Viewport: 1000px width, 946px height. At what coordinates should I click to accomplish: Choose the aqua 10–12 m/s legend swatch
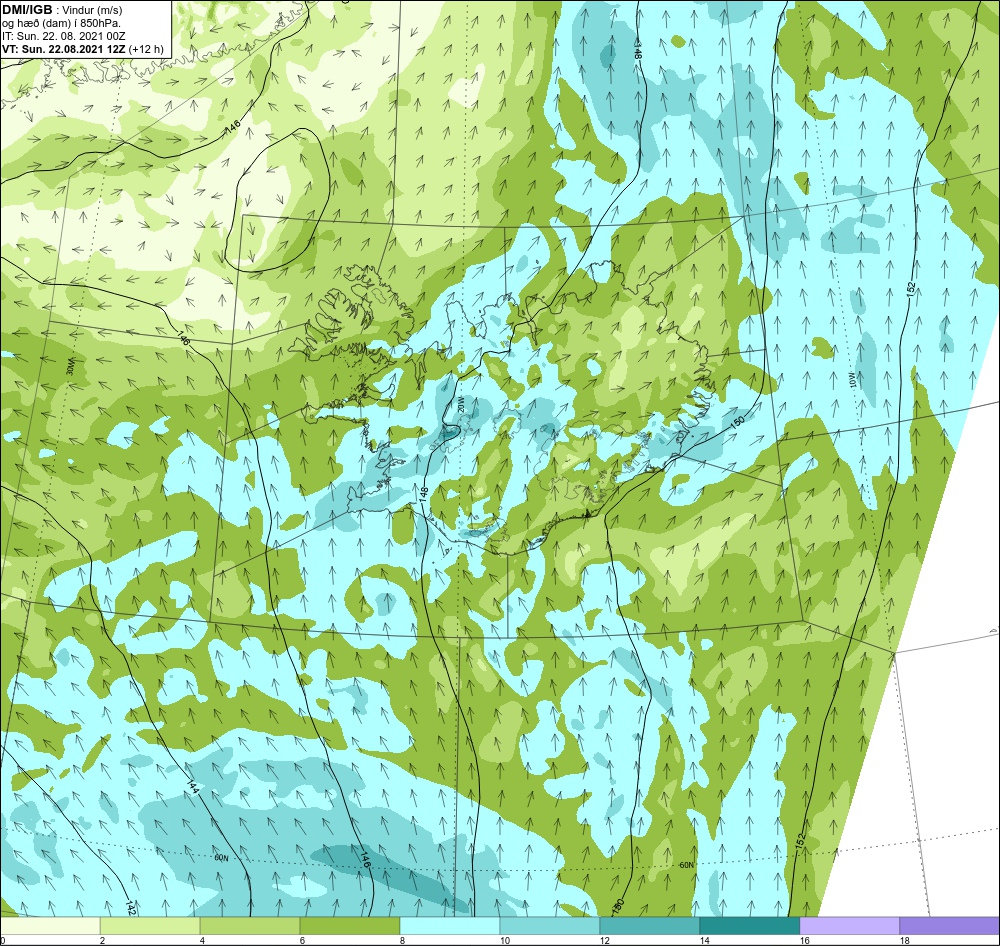550,926
